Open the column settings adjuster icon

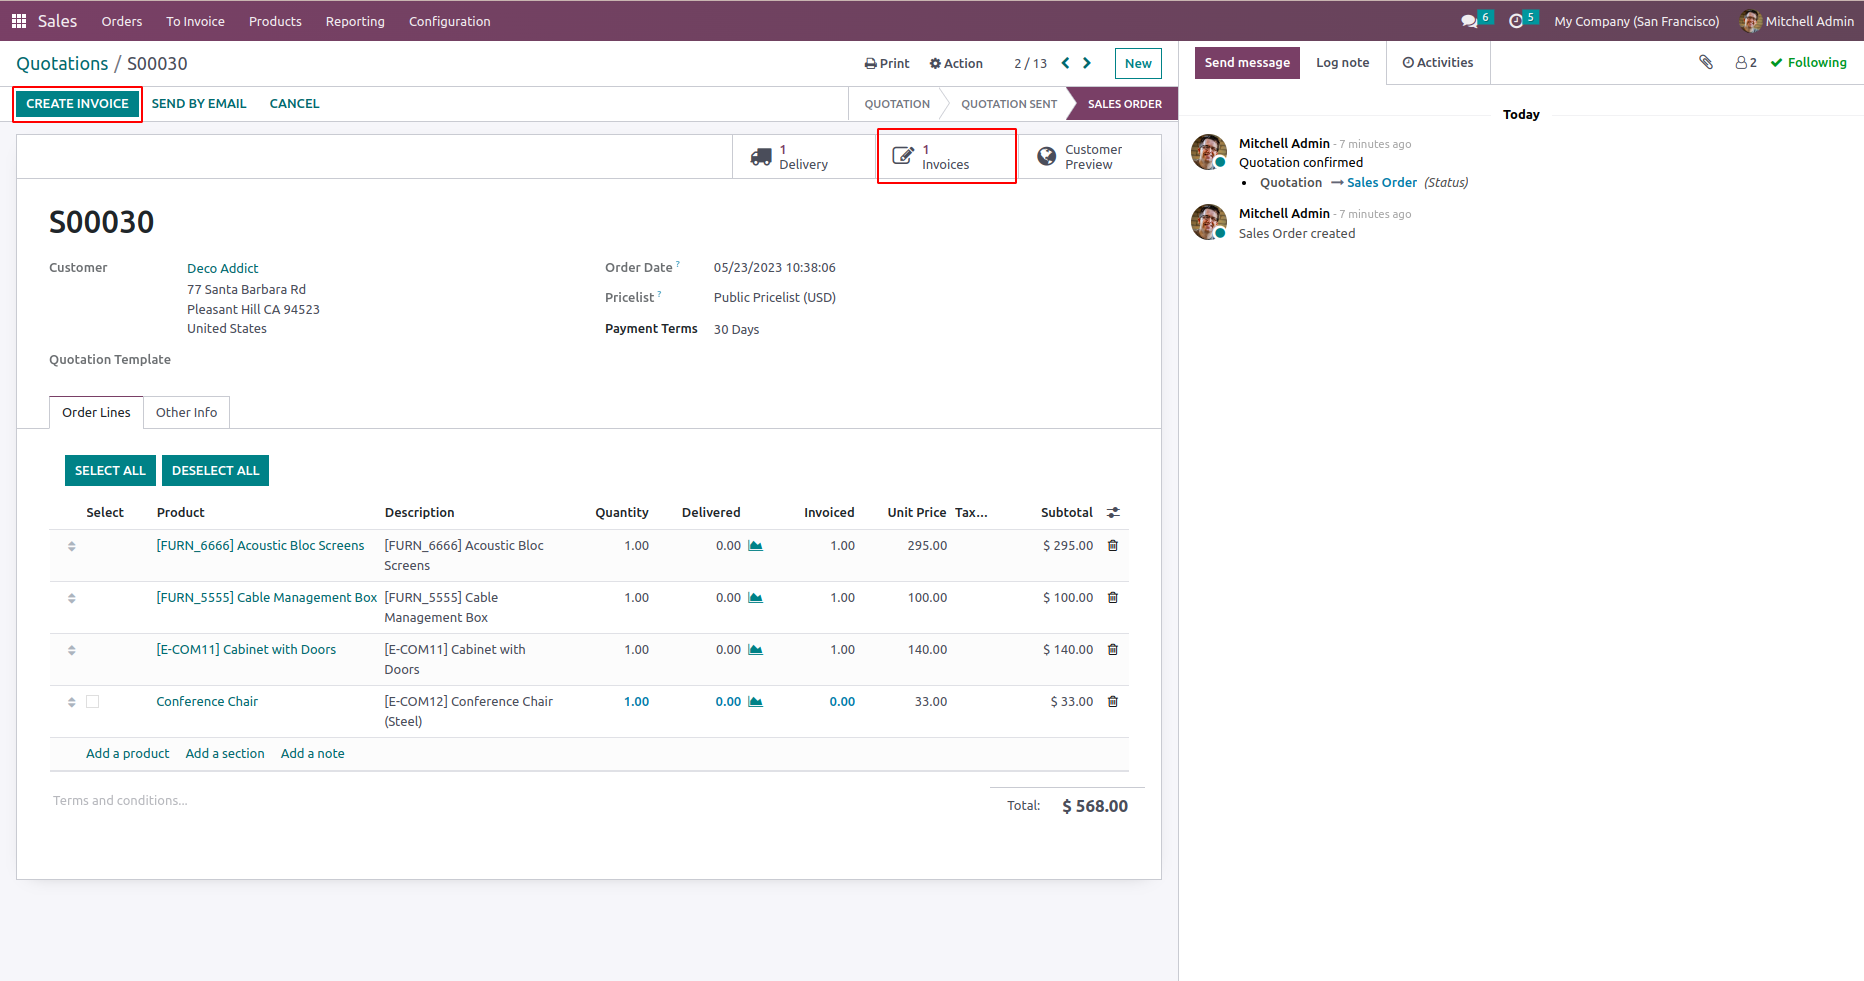coord(1113,513)
